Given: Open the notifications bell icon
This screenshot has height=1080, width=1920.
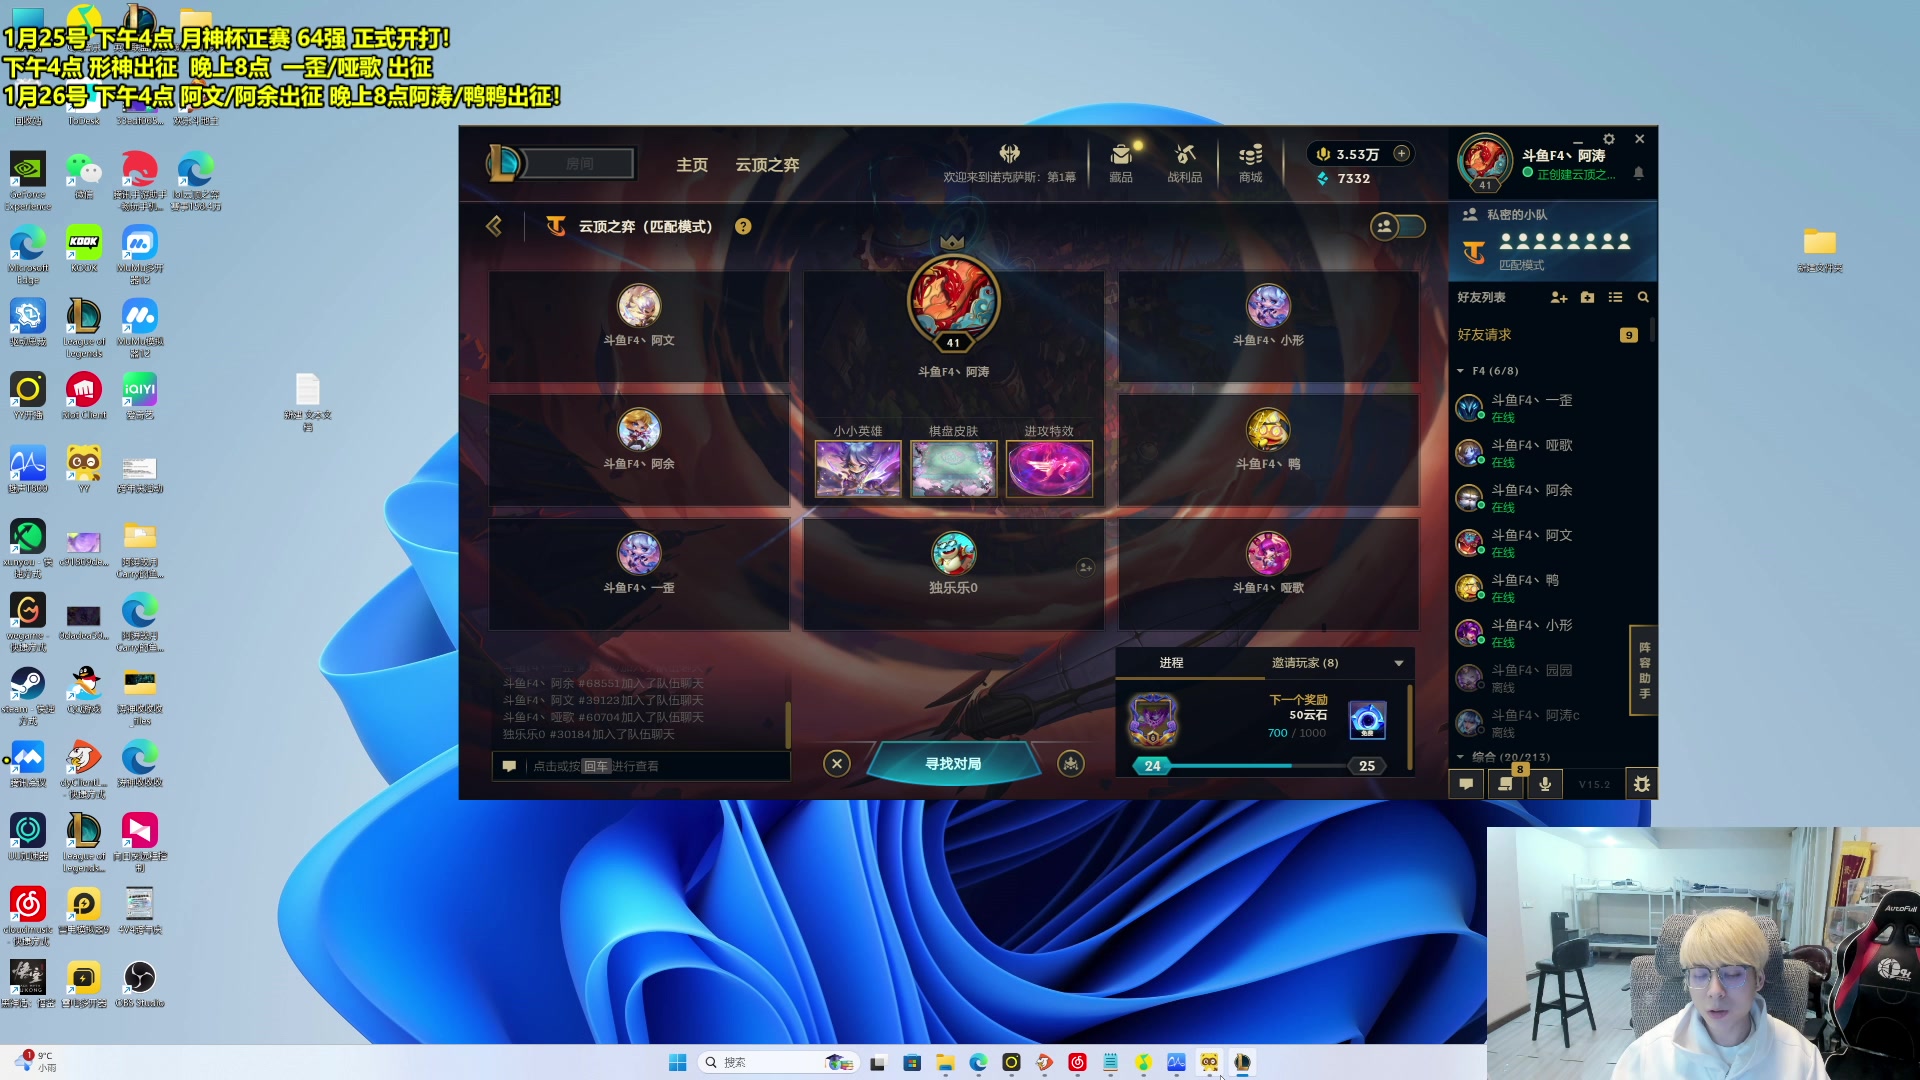Looking at the screenshot, I should coord(1638,173).
